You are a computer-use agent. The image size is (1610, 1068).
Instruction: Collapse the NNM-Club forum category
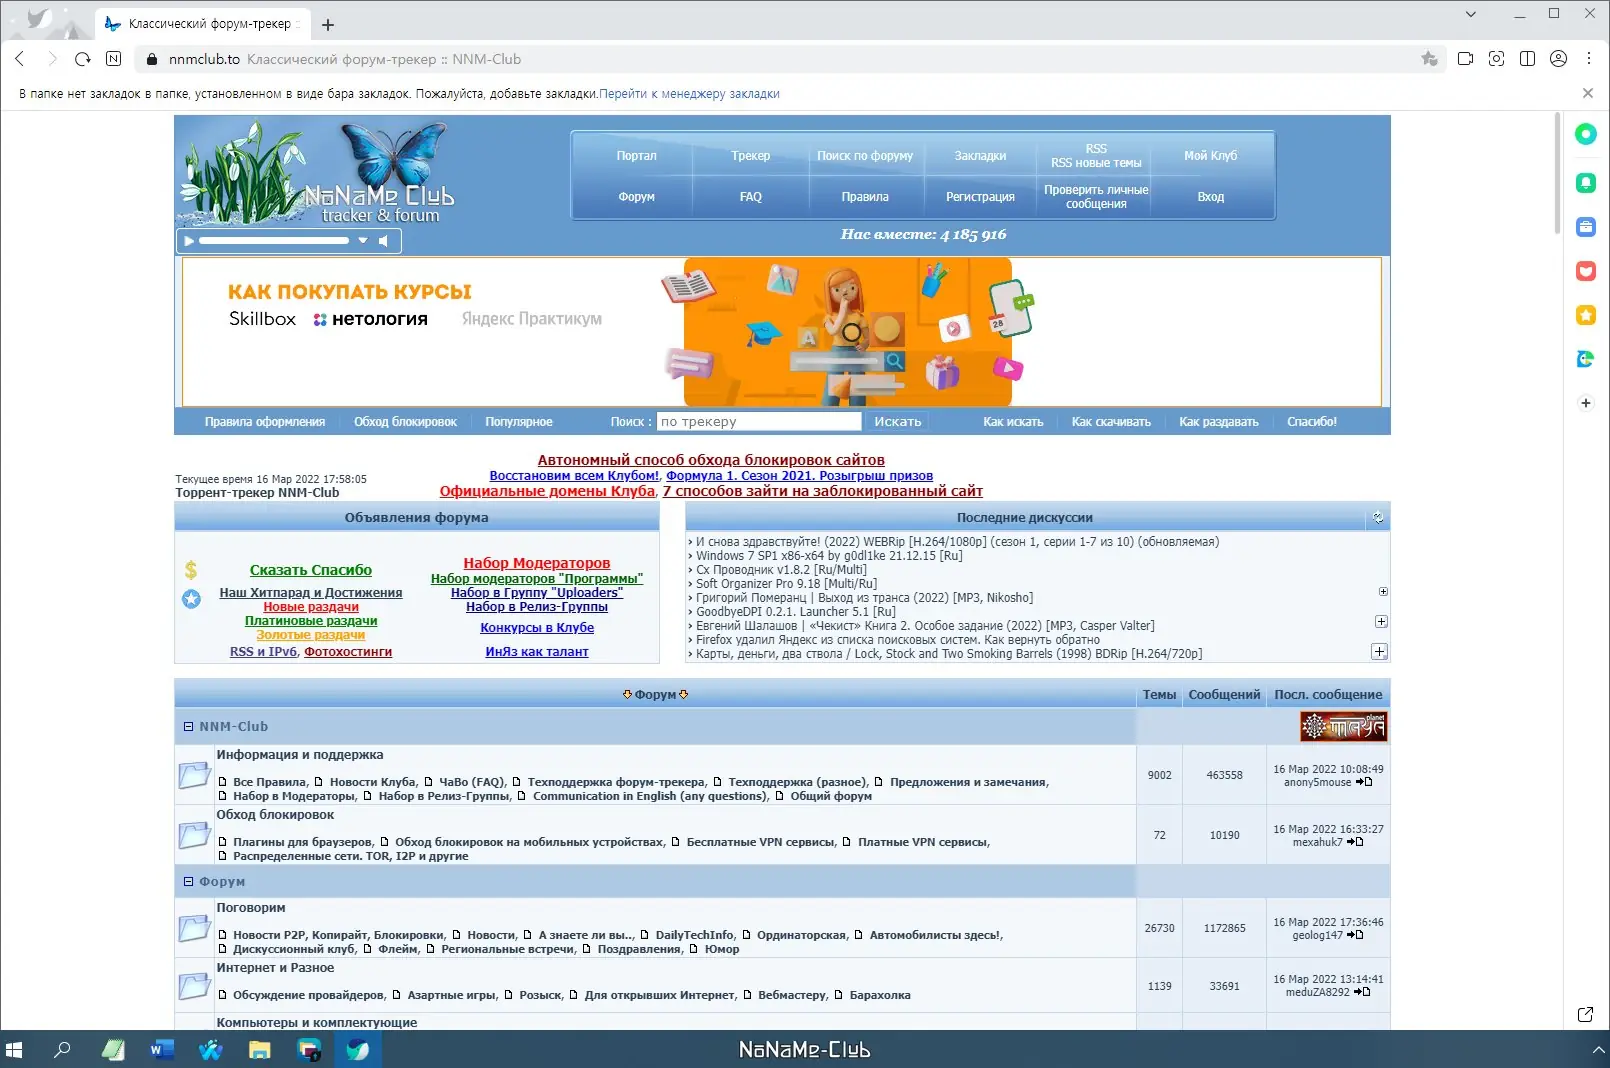pos(188,727)
